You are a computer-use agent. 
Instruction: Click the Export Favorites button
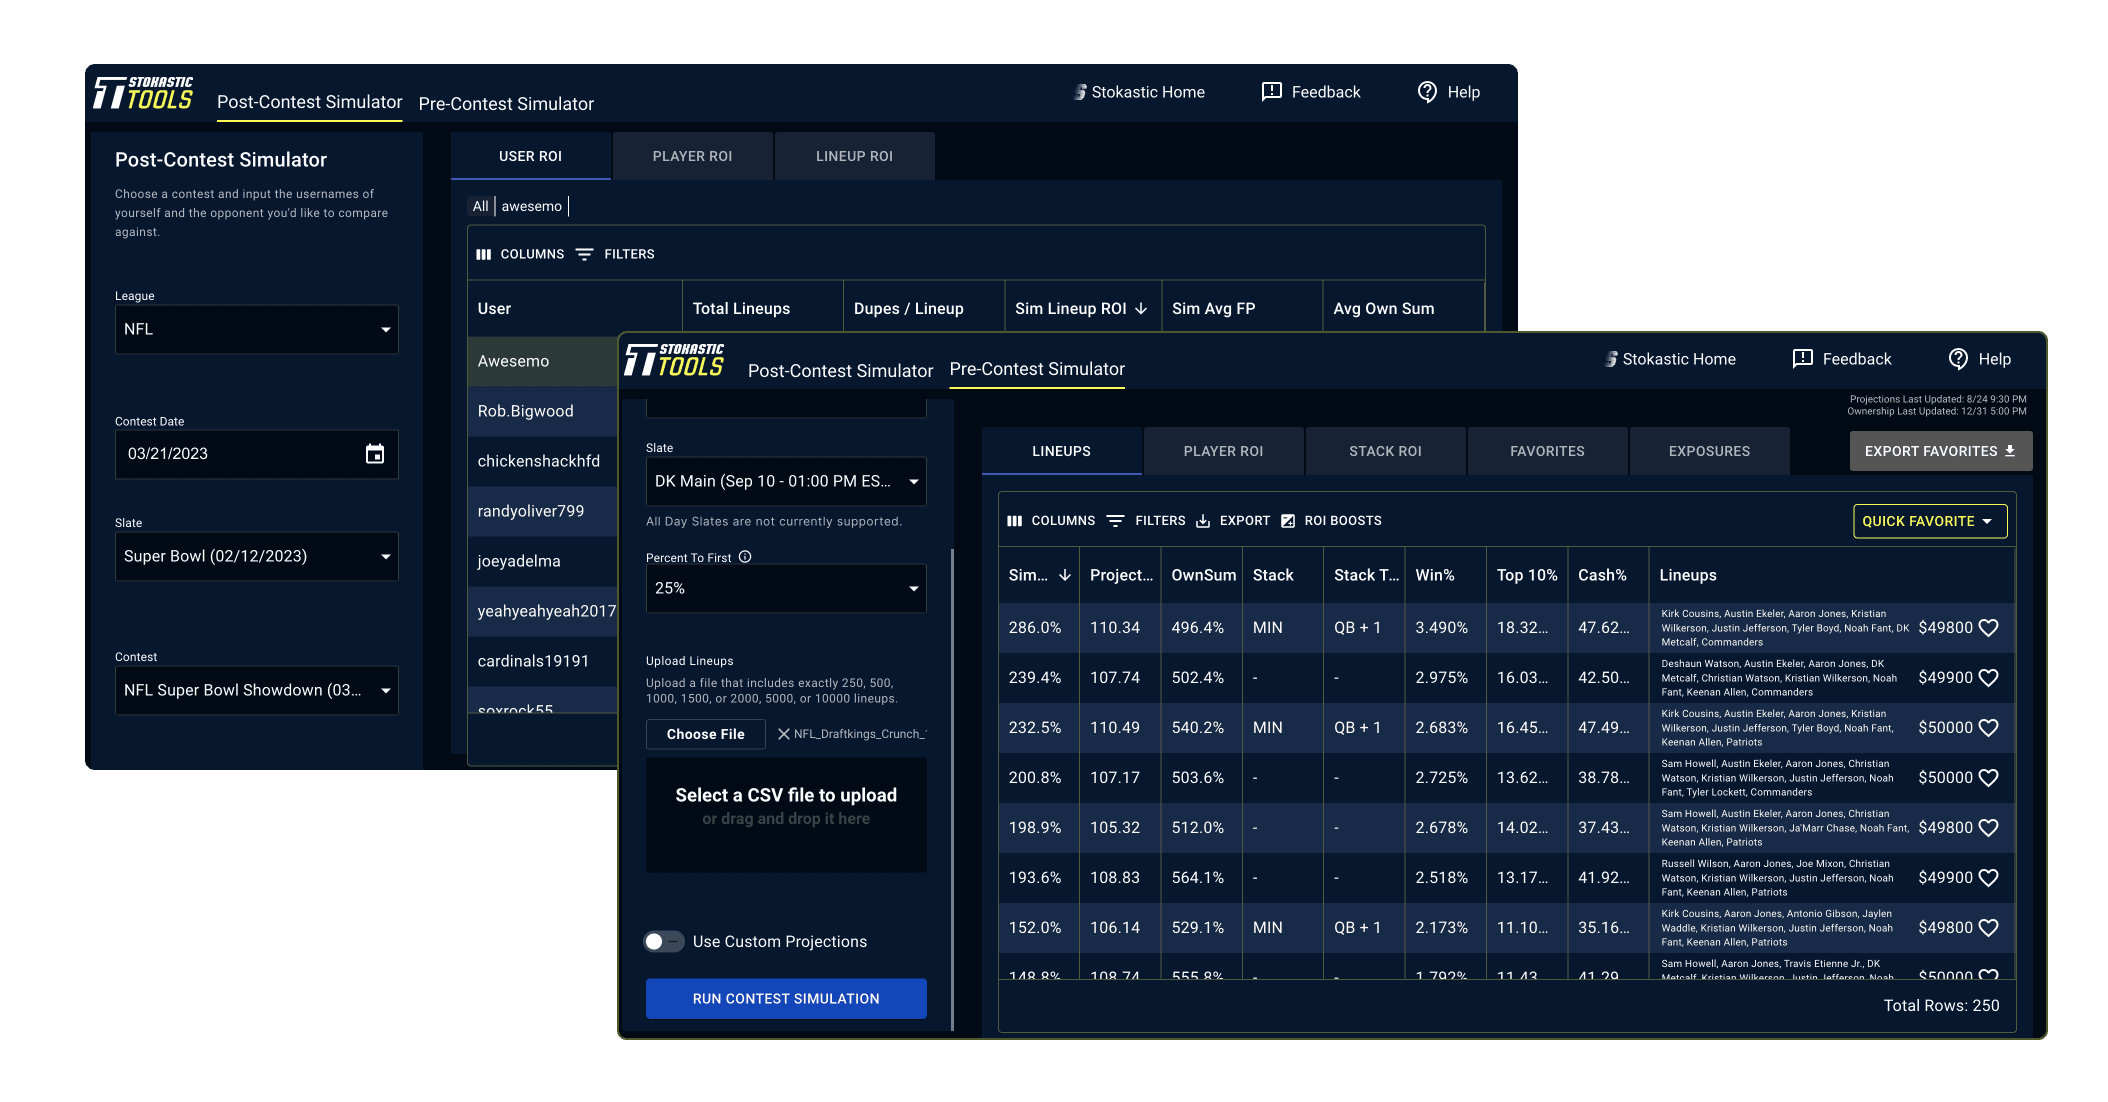(x=1941, y=451)
